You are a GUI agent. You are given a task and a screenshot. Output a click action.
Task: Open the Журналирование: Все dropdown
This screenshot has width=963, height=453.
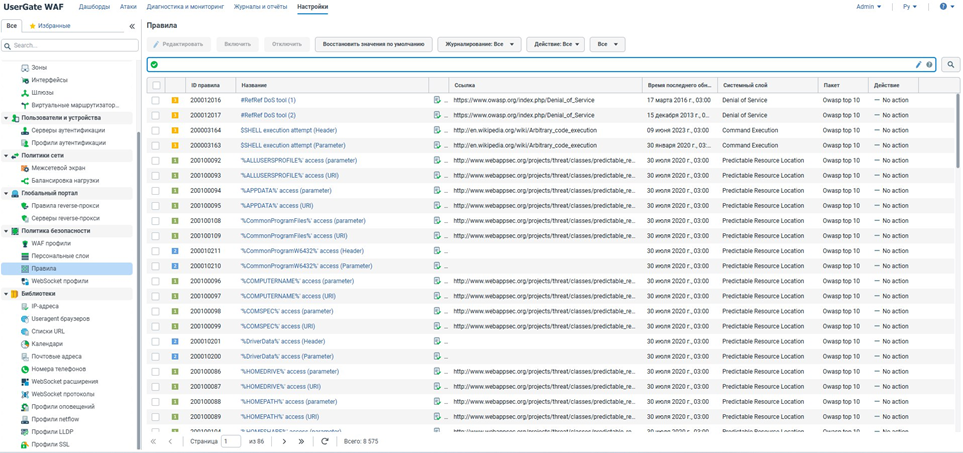(479, 44)
